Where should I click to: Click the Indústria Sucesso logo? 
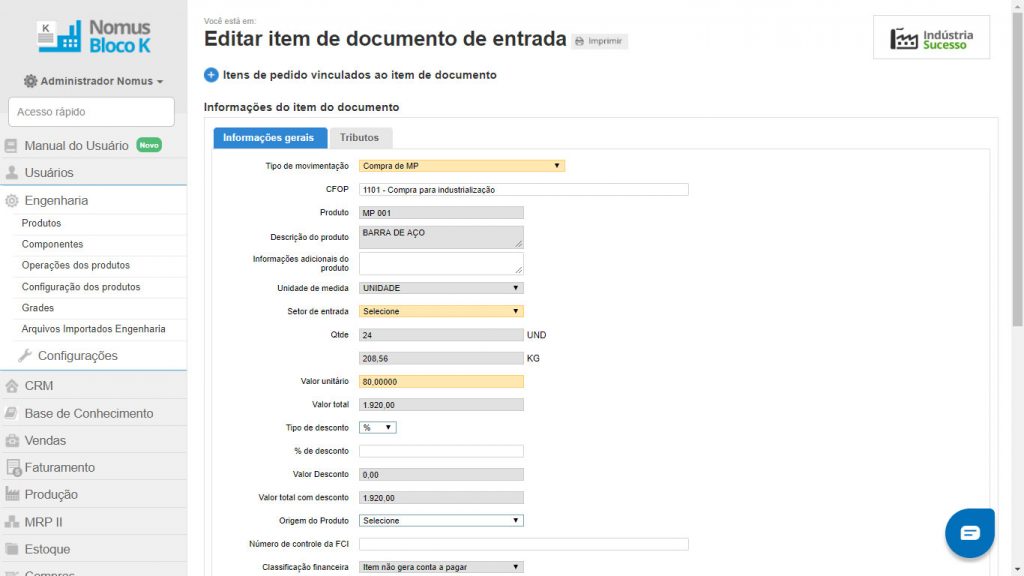(x=931, y=38)
